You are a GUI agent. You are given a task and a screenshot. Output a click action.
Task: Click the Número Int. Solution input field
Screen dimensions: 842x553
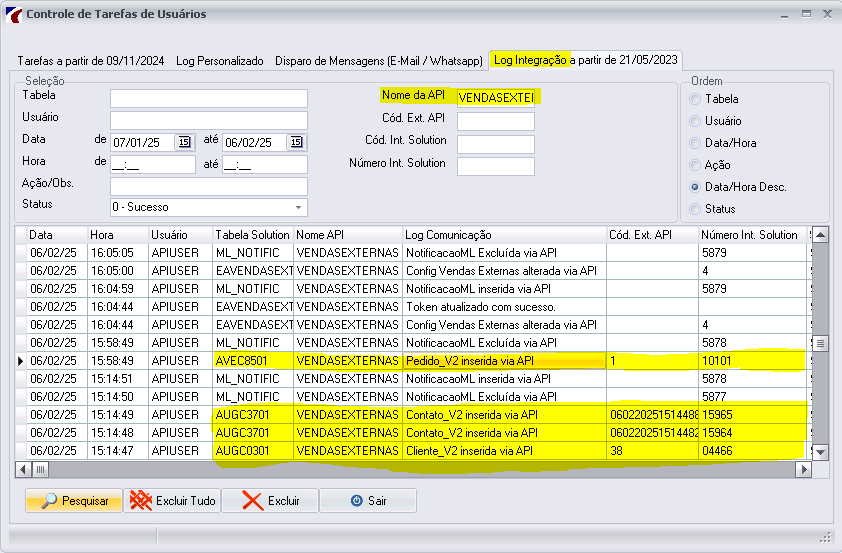coord(496,166)
